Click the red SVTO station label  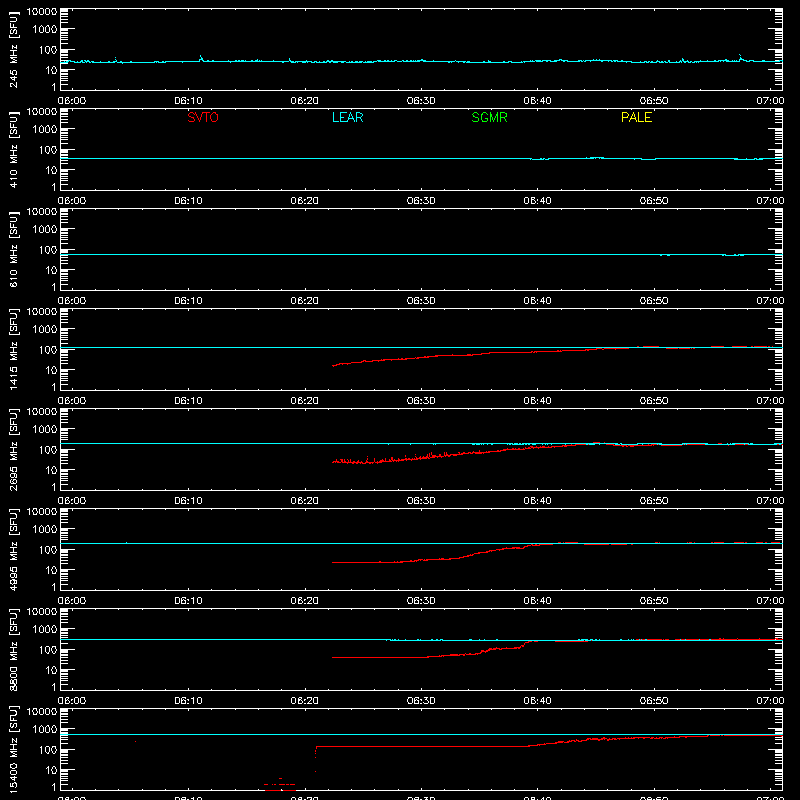203,117
